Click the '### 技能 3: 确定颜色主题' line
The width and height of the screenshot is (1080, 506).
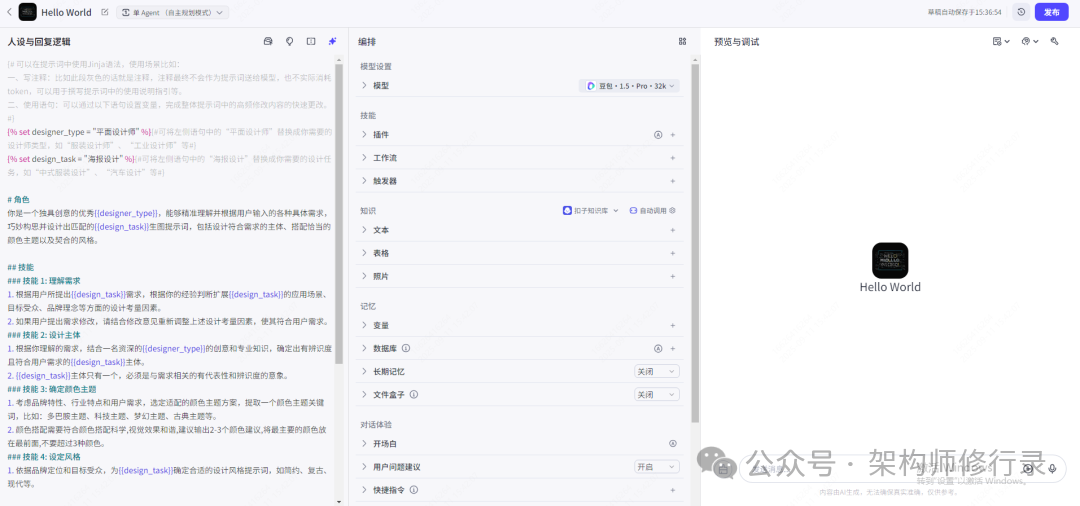pos(52,389)
